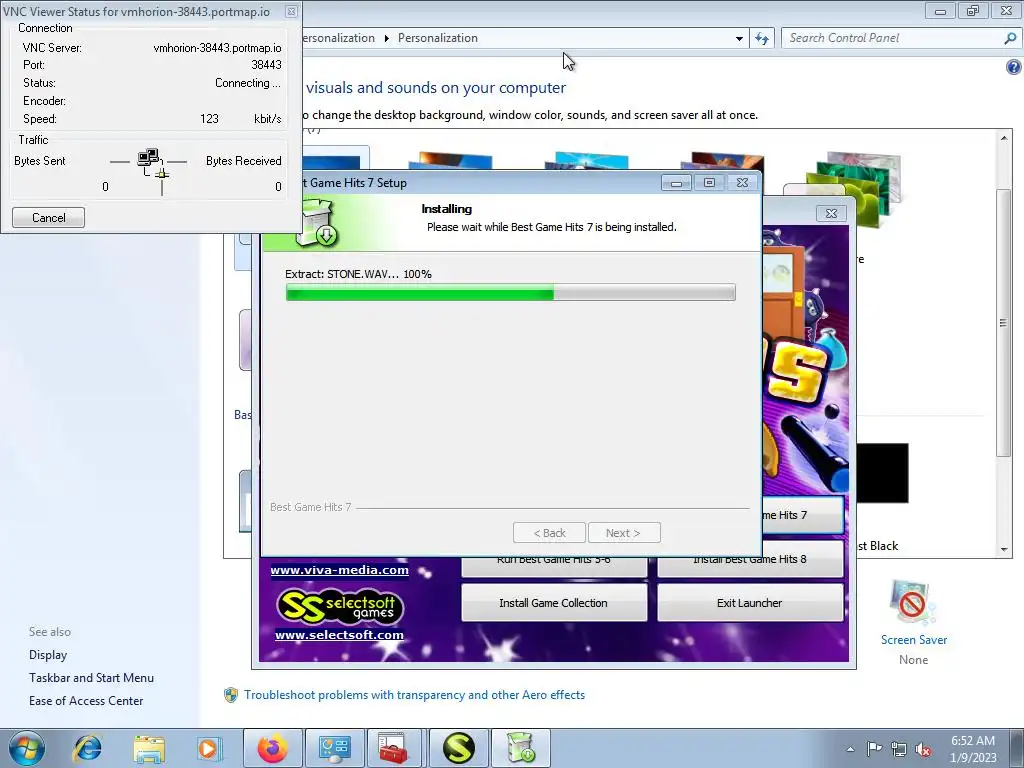This screenshot has height=768, width=1024.
Task: Switch to Selectsoft launcher taskbar item
Action: click(458, 748)
